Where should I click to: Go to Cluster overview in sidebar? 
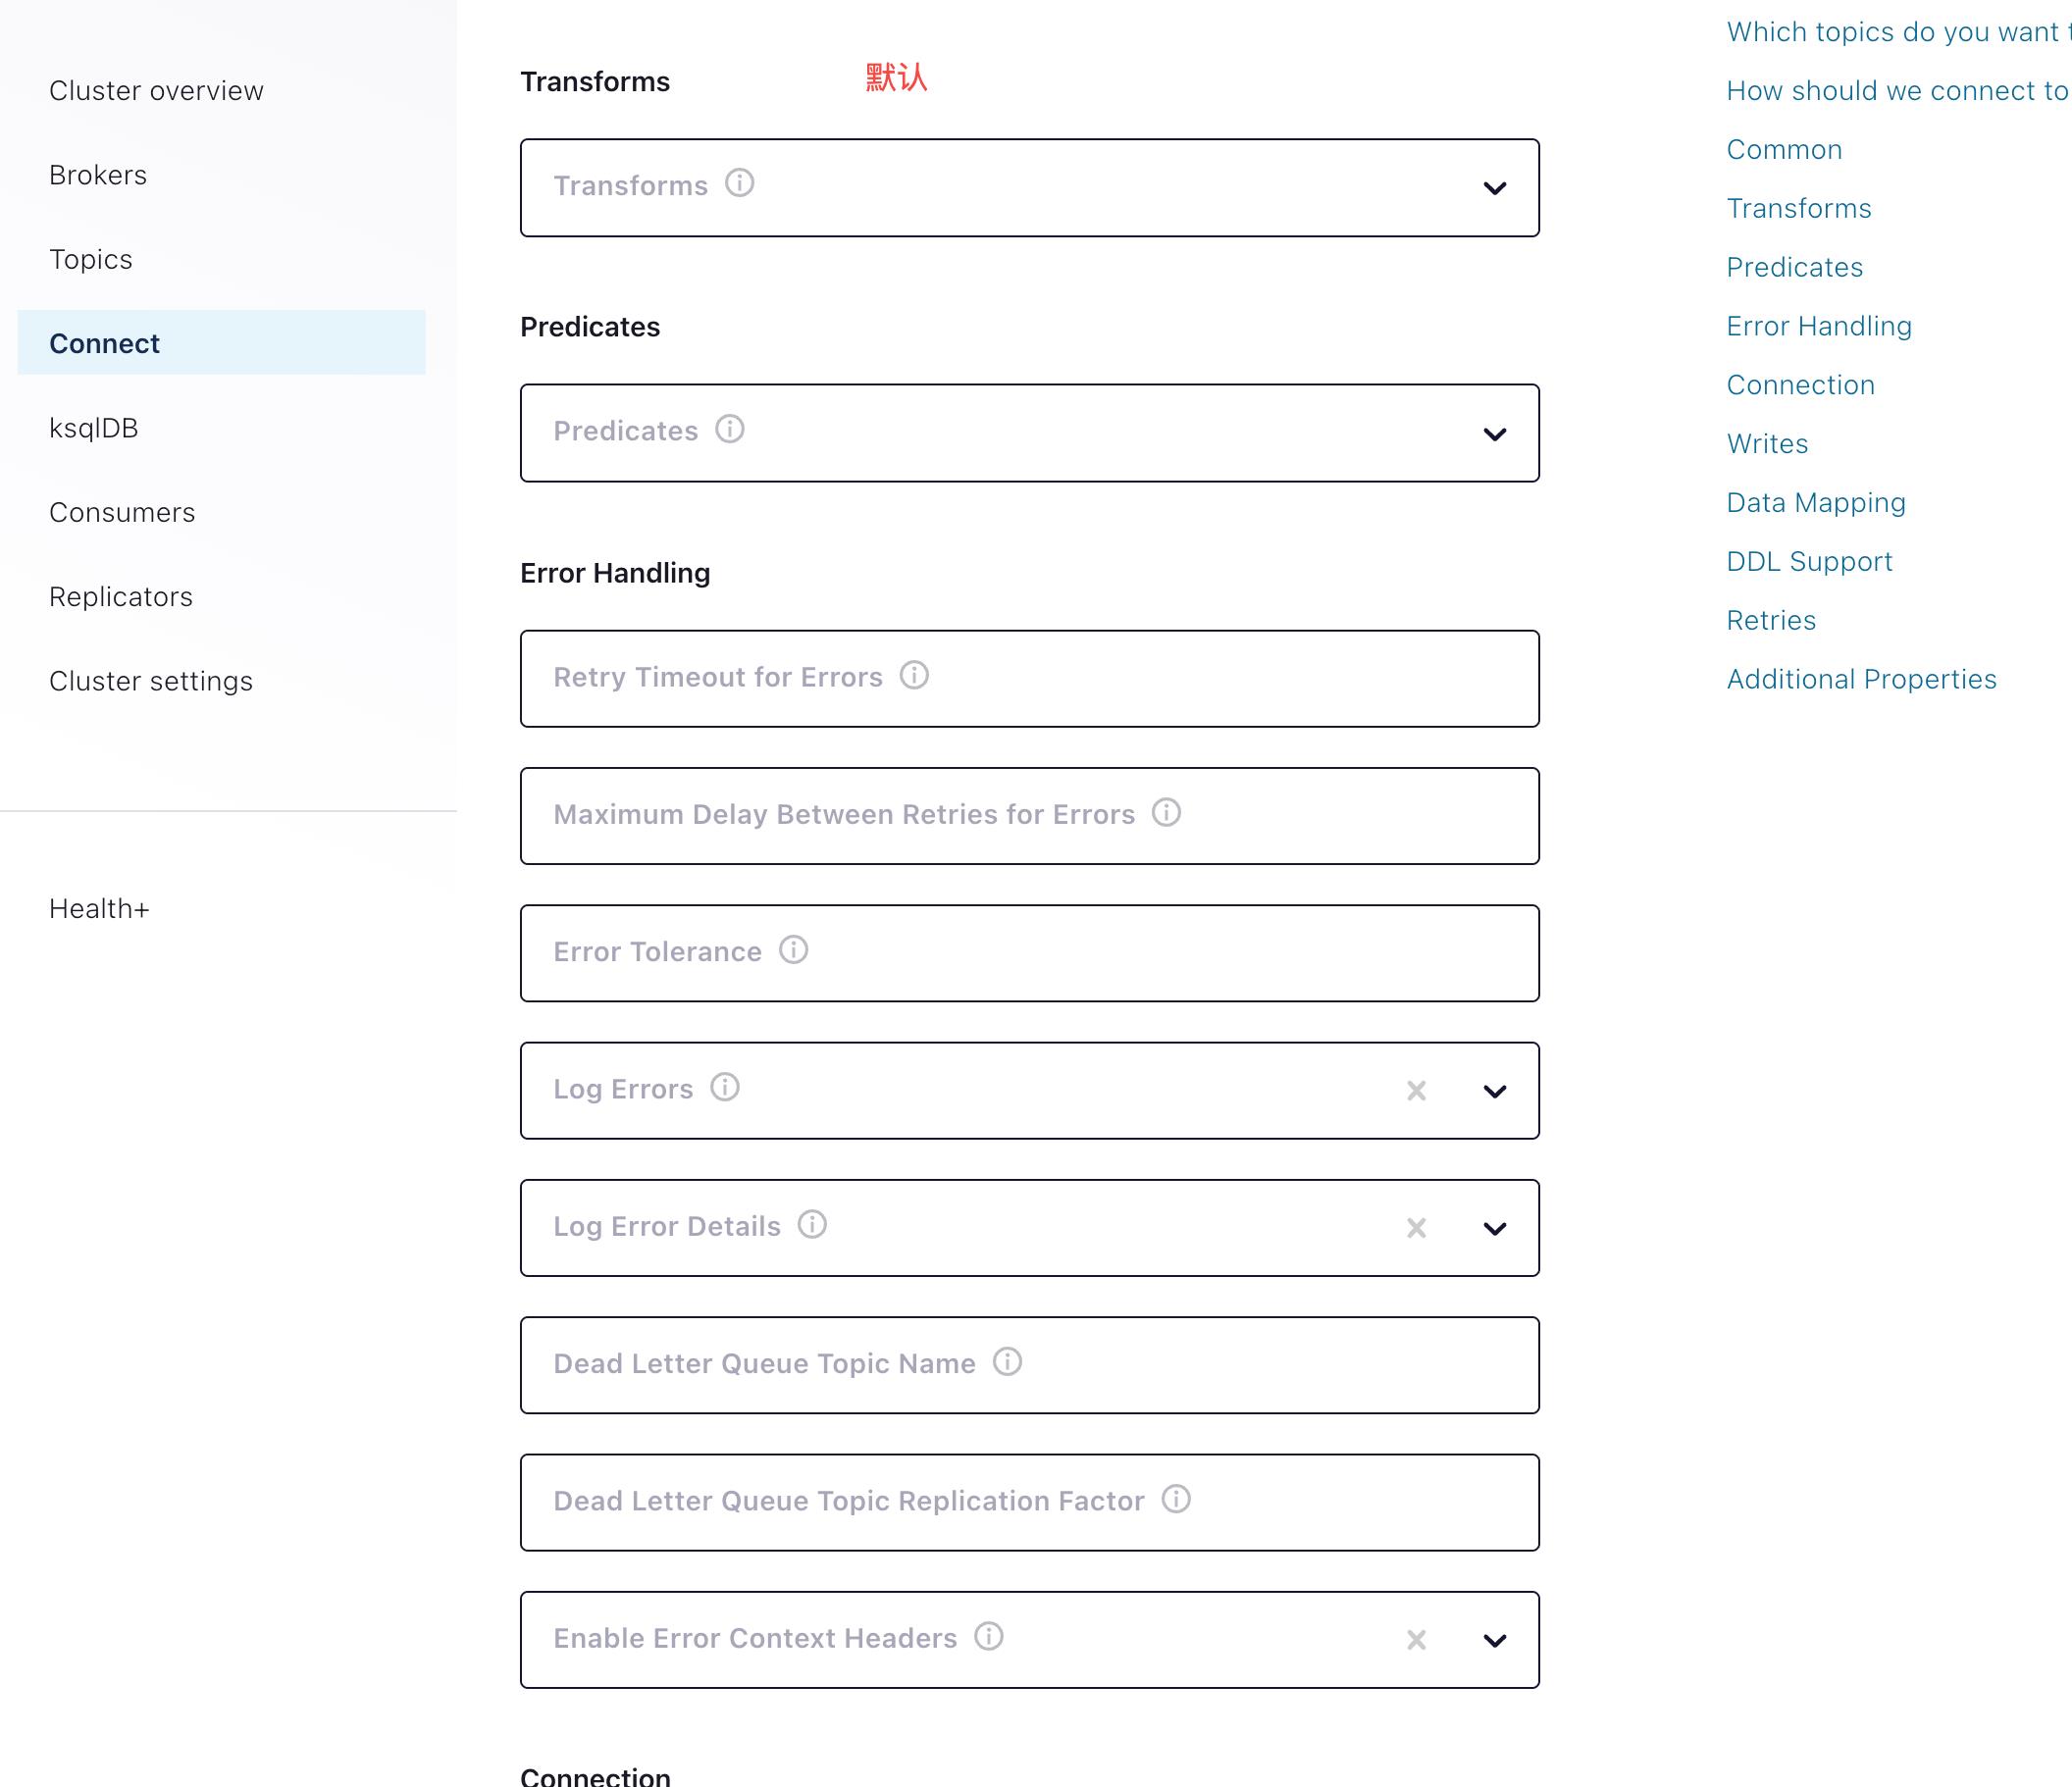[x=156, y=91]
